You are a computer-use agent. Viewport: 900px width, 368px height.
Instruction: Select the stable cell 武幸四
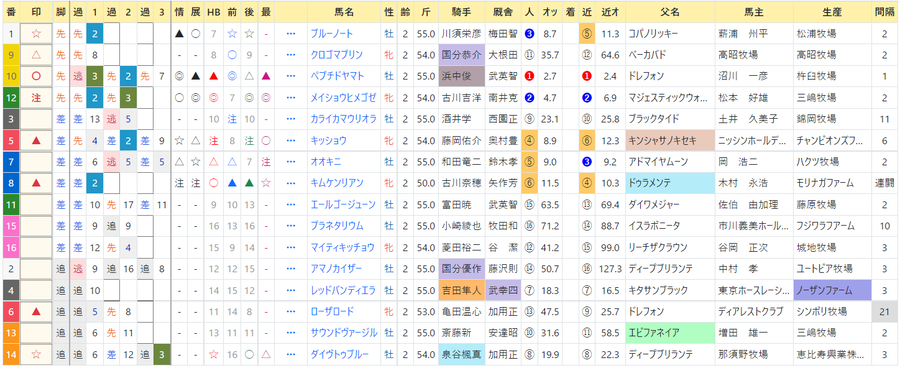(x=503, y=290)
